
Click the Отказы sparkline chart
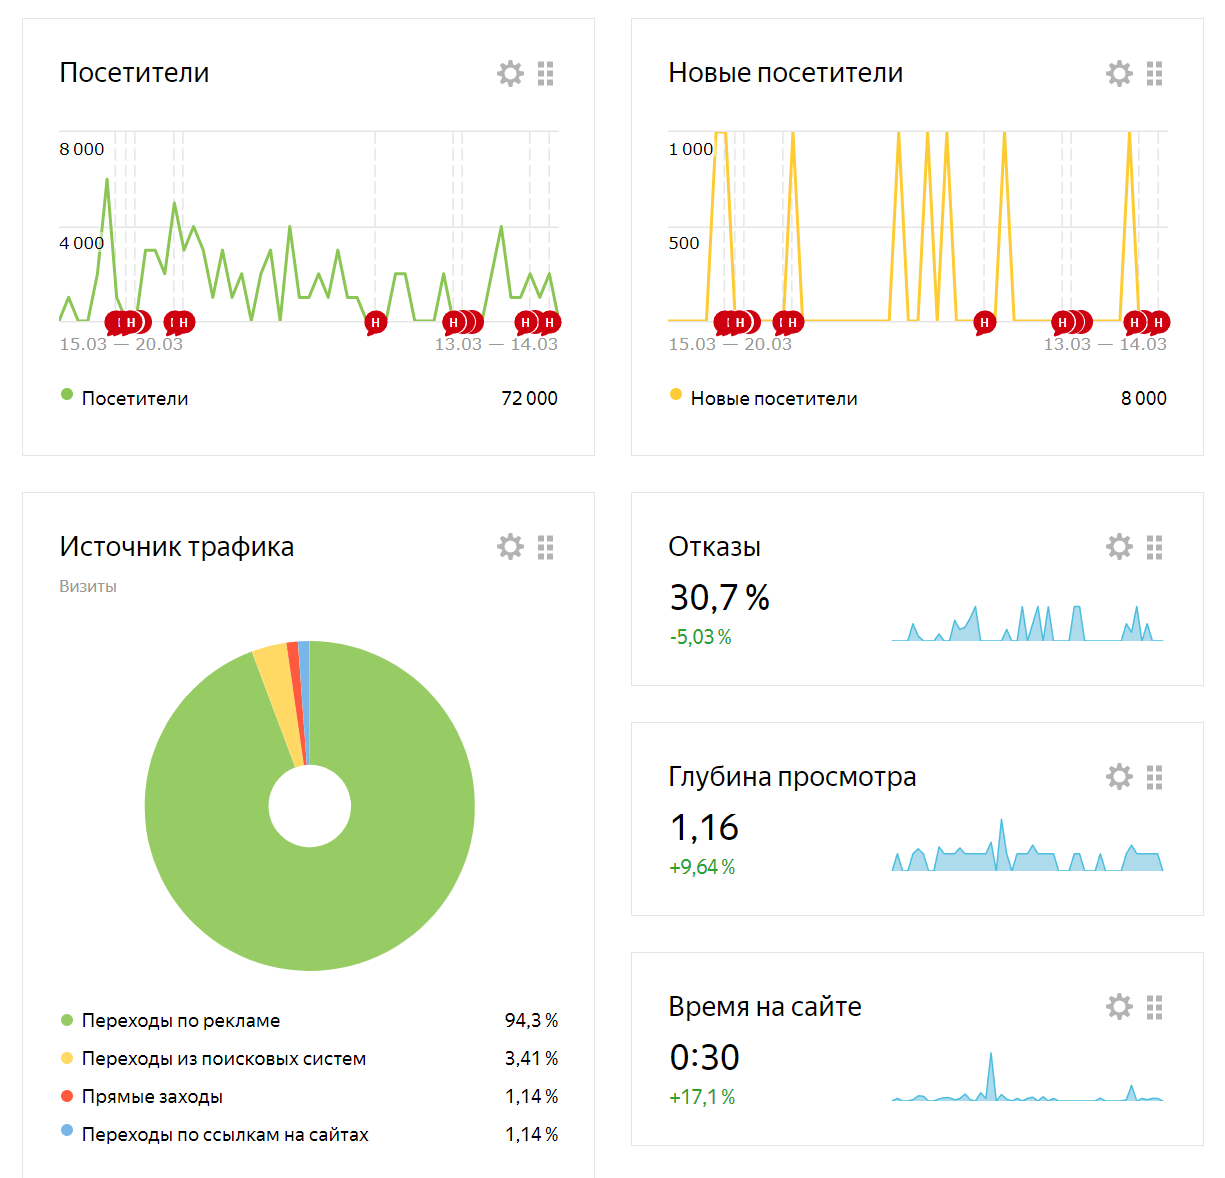coord(1027,622)
